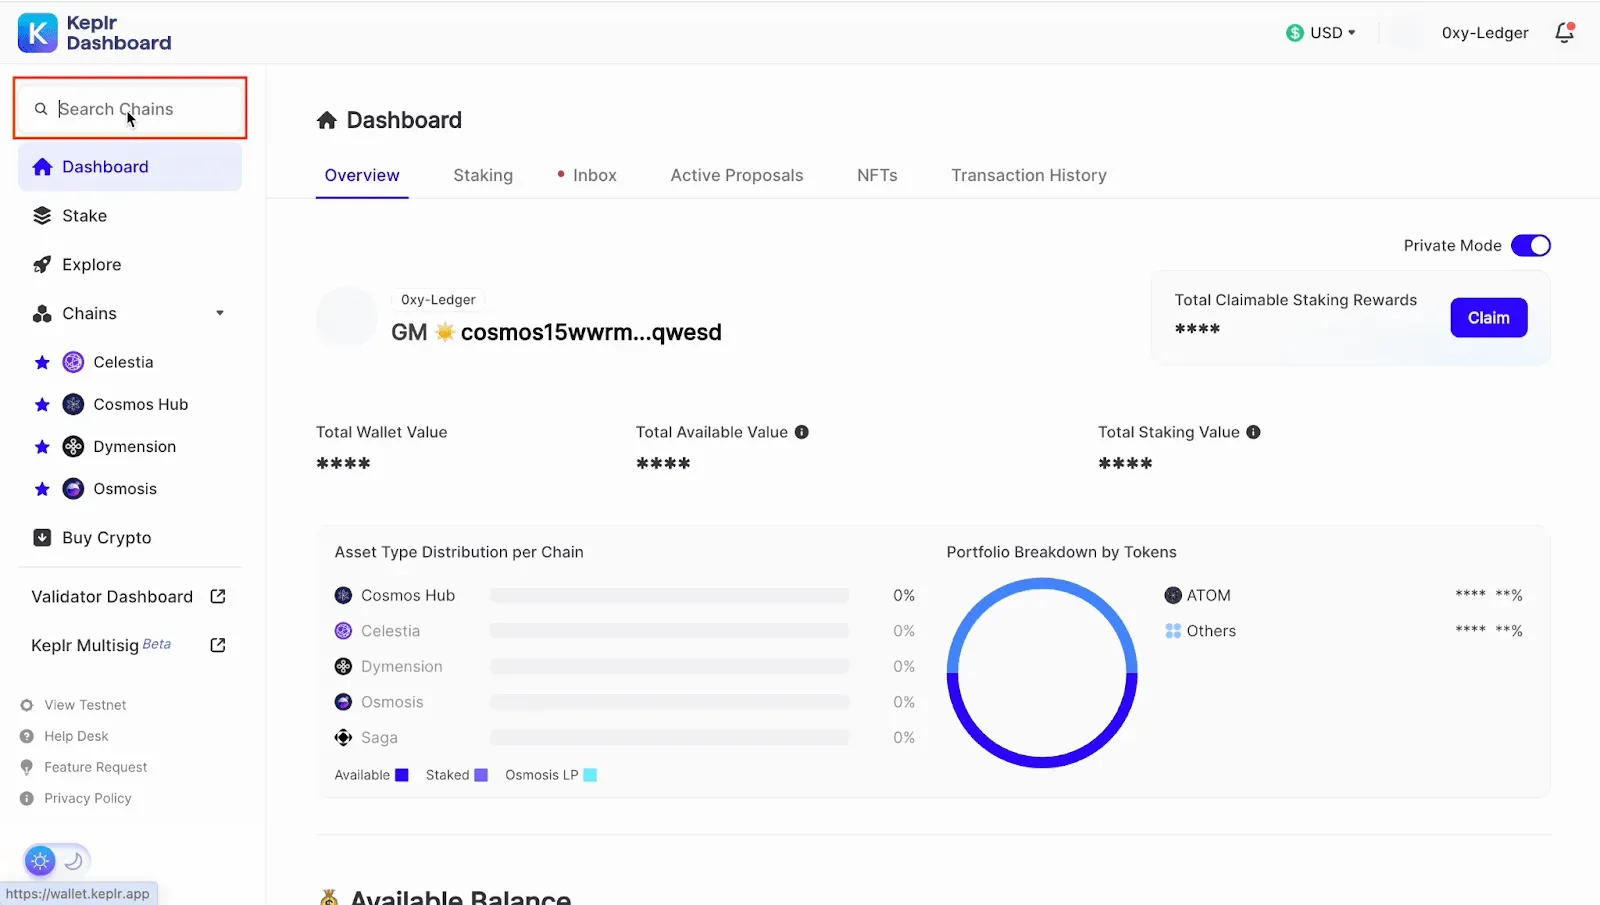Click the Osmosis row in asset distribution
1600x905 pixels.
[625, 702]
